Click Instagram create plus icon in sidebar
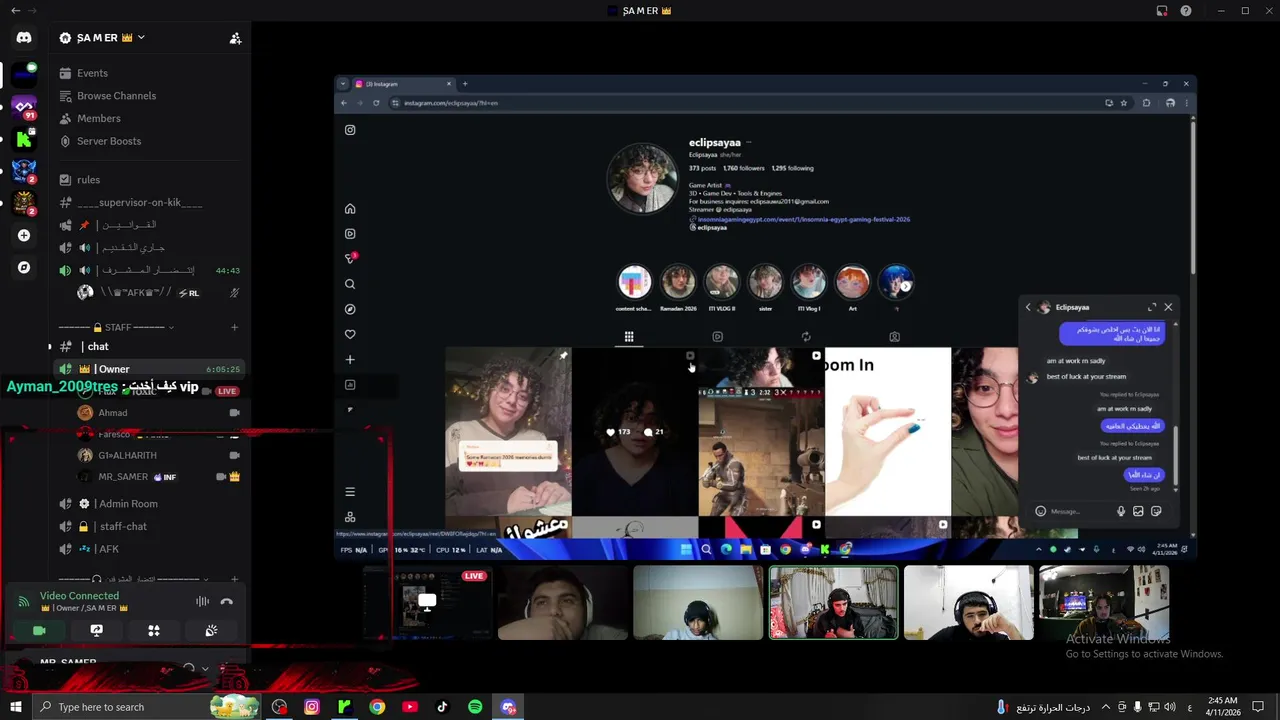The width and height of the screenshot is (1280, 720). (x=350, y=359)
